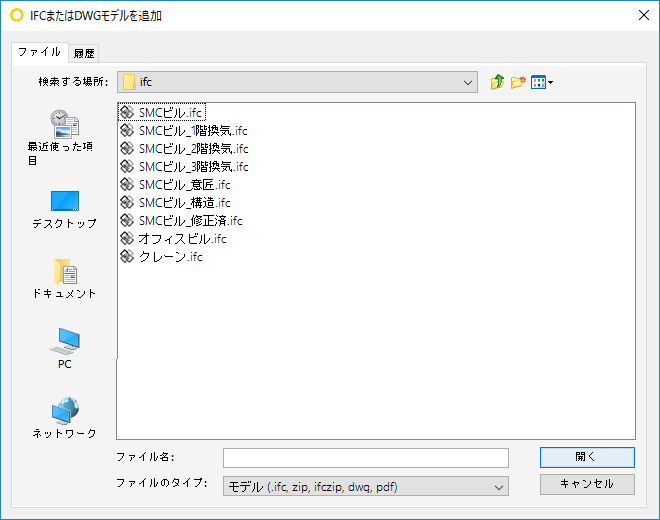Click the file icon of SMCビル_1階換気.ifc
The image size is (660, 520).
click(x=127, y=131)
